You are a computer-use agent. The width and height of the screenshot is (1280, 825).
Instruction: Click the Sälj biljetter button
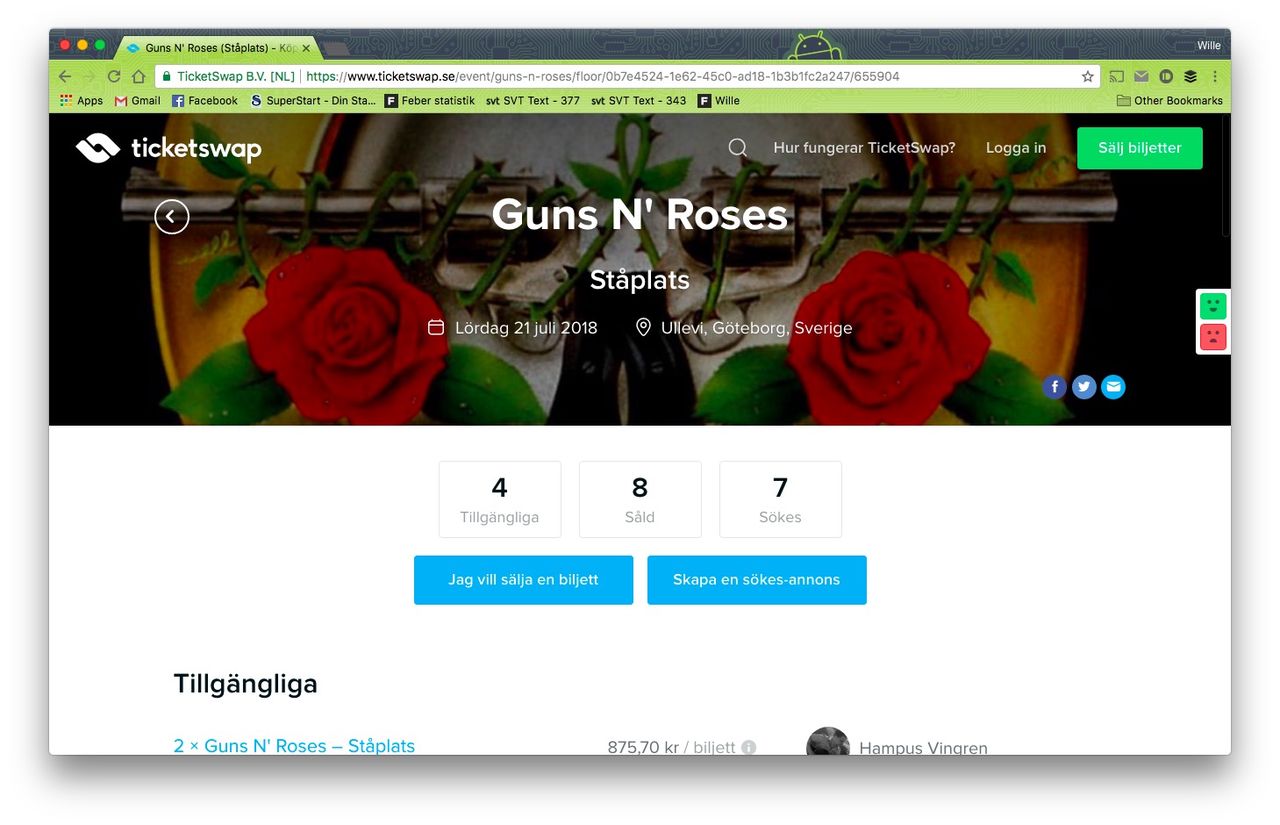[1140, 148]
